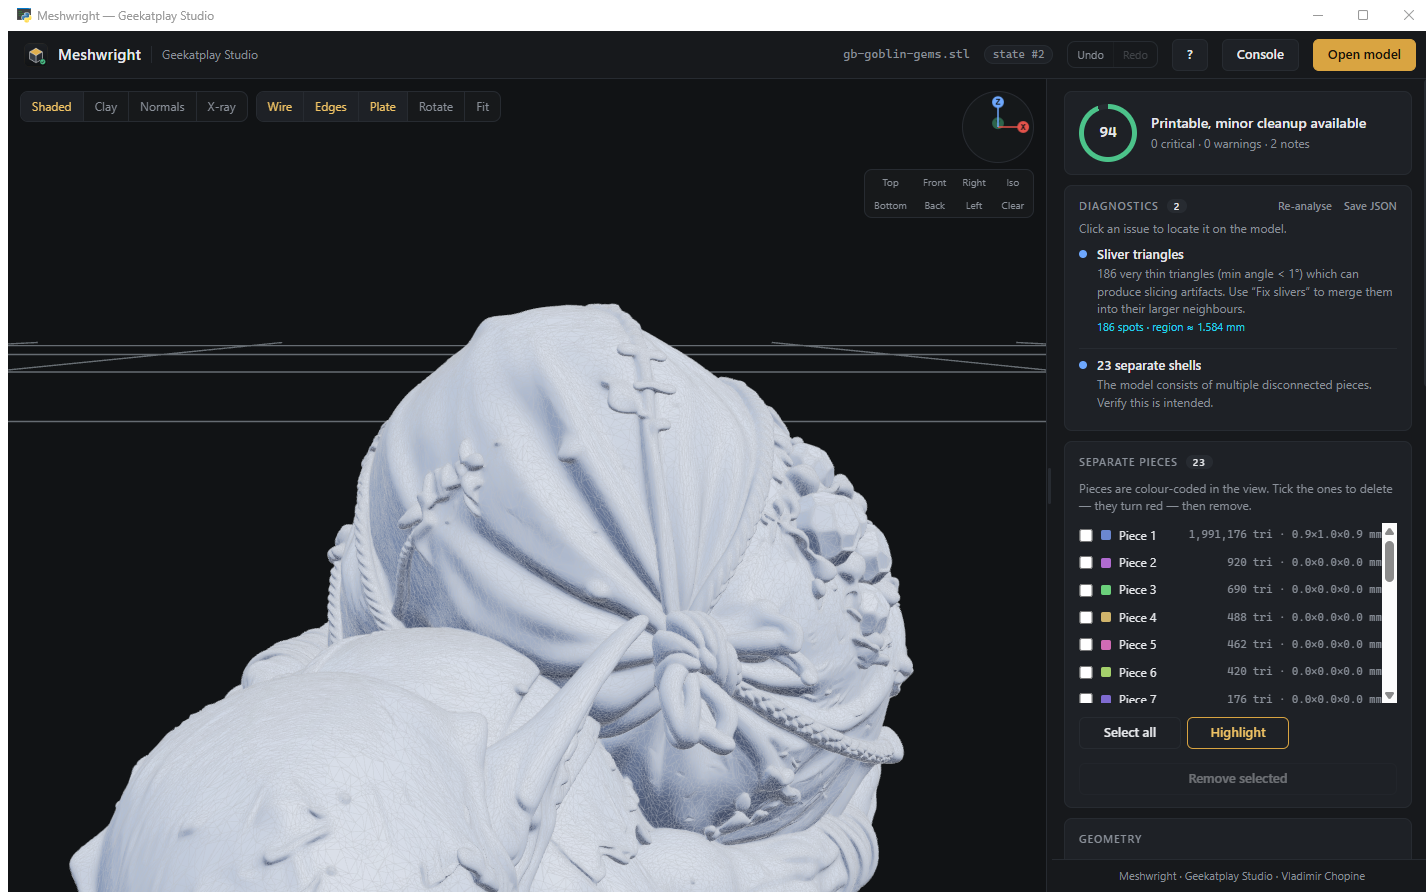This screenshot has width=1426, height=893.
Task: Click the gb-goblin-gems.stl file name
Action: [x=906, y=55]
